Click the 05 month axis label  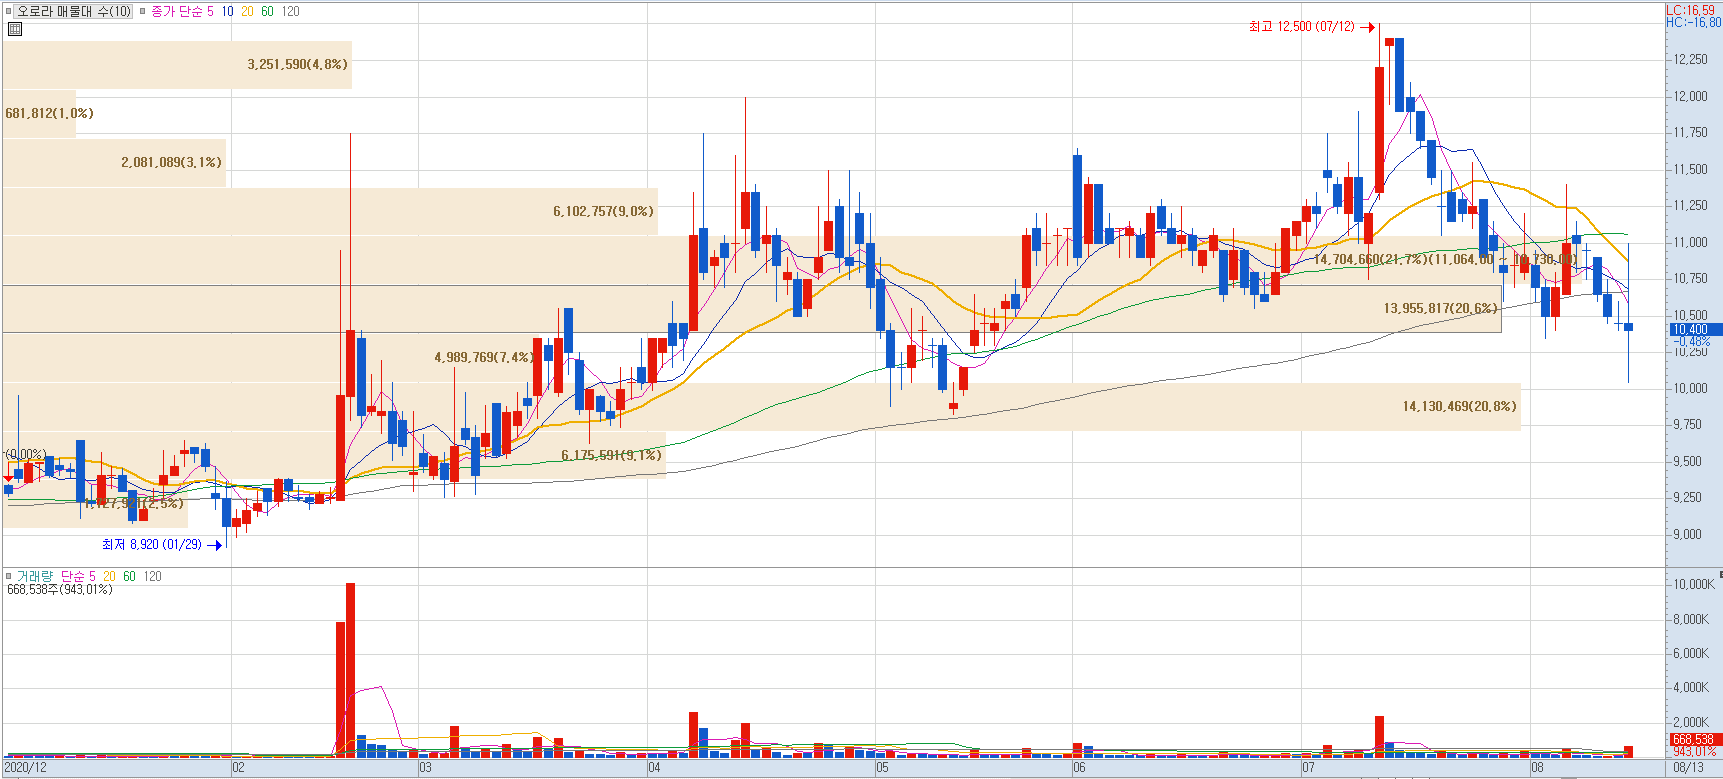pos(882,768)
